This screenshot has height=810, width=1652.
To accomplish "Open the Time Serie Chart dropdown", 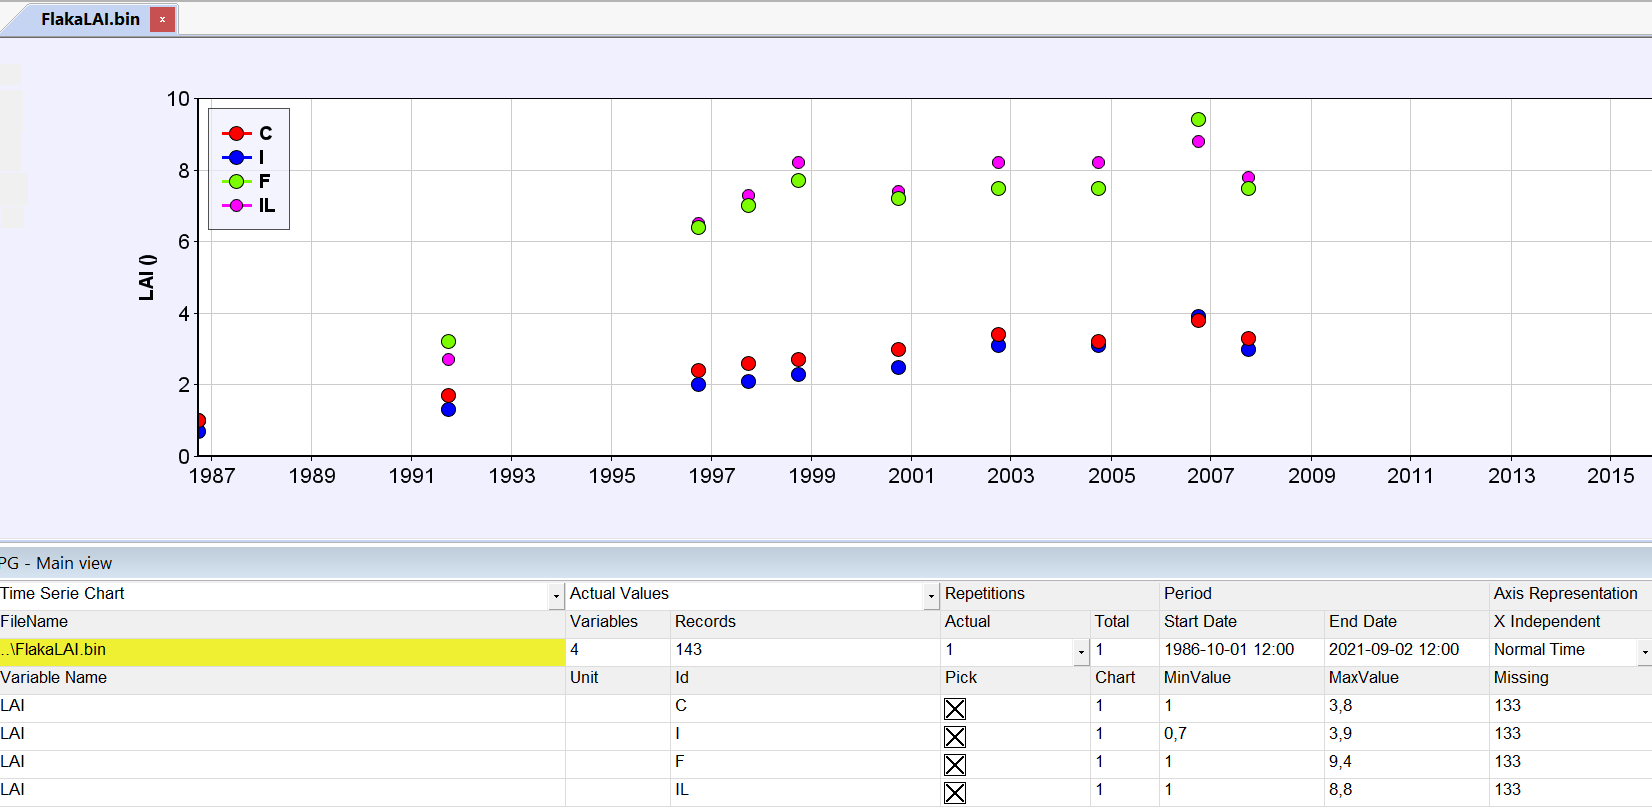I will click(x=556, y=596).
